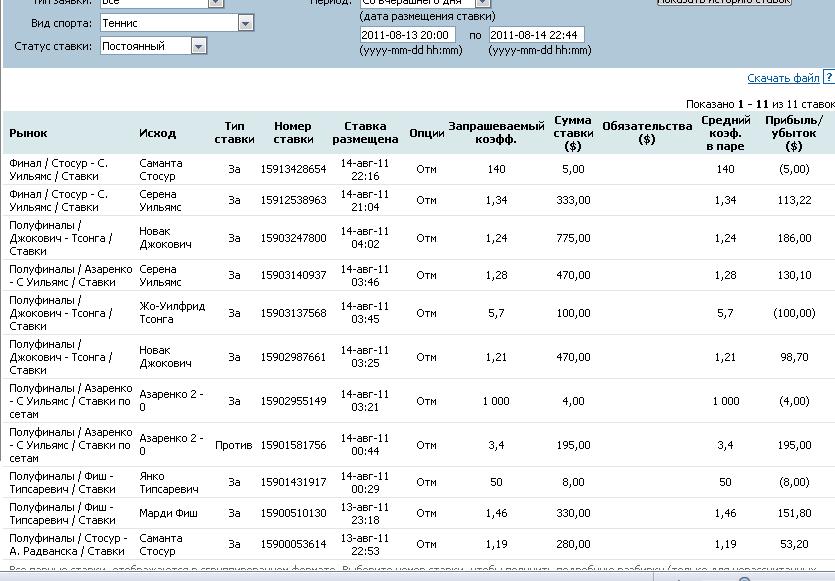Expand the Статус ставки dropdown showing Постоянный
The width and height of the screenshot is (835, 581).
(198, 46)
